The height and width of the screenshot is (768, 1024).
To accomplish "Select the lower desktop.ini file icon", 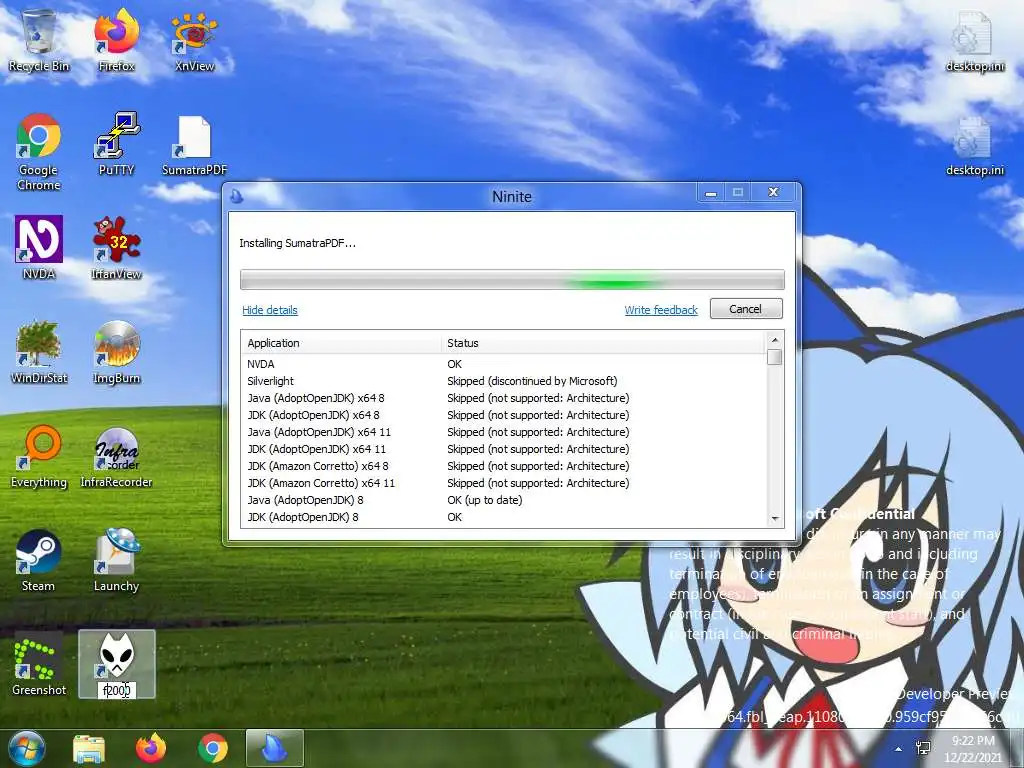I will click(974, 144).
